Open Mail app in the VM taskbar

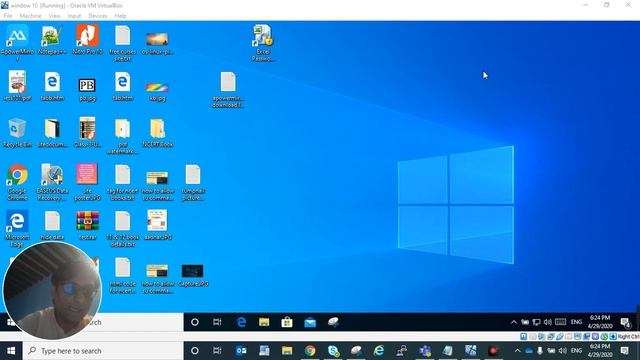[310, 322]
